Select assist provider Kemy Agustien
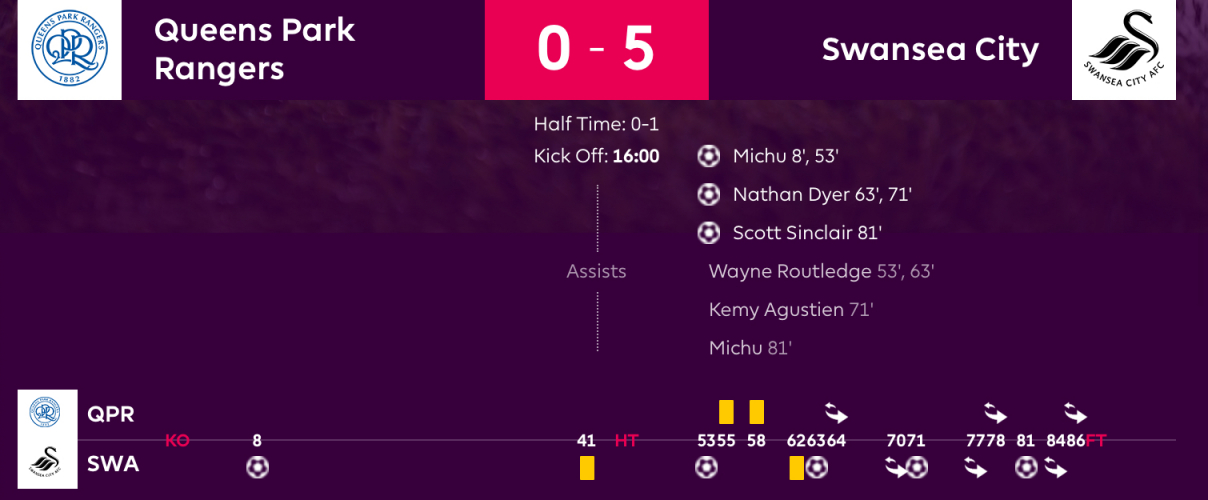This screenshot has height=500, width=1208. point(776,310)
